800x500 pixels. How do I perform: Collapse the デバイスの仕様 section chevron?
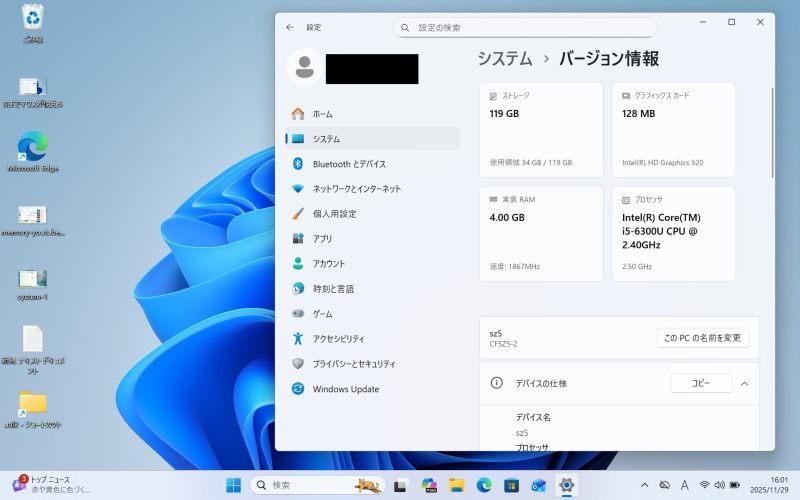[745, 384]
